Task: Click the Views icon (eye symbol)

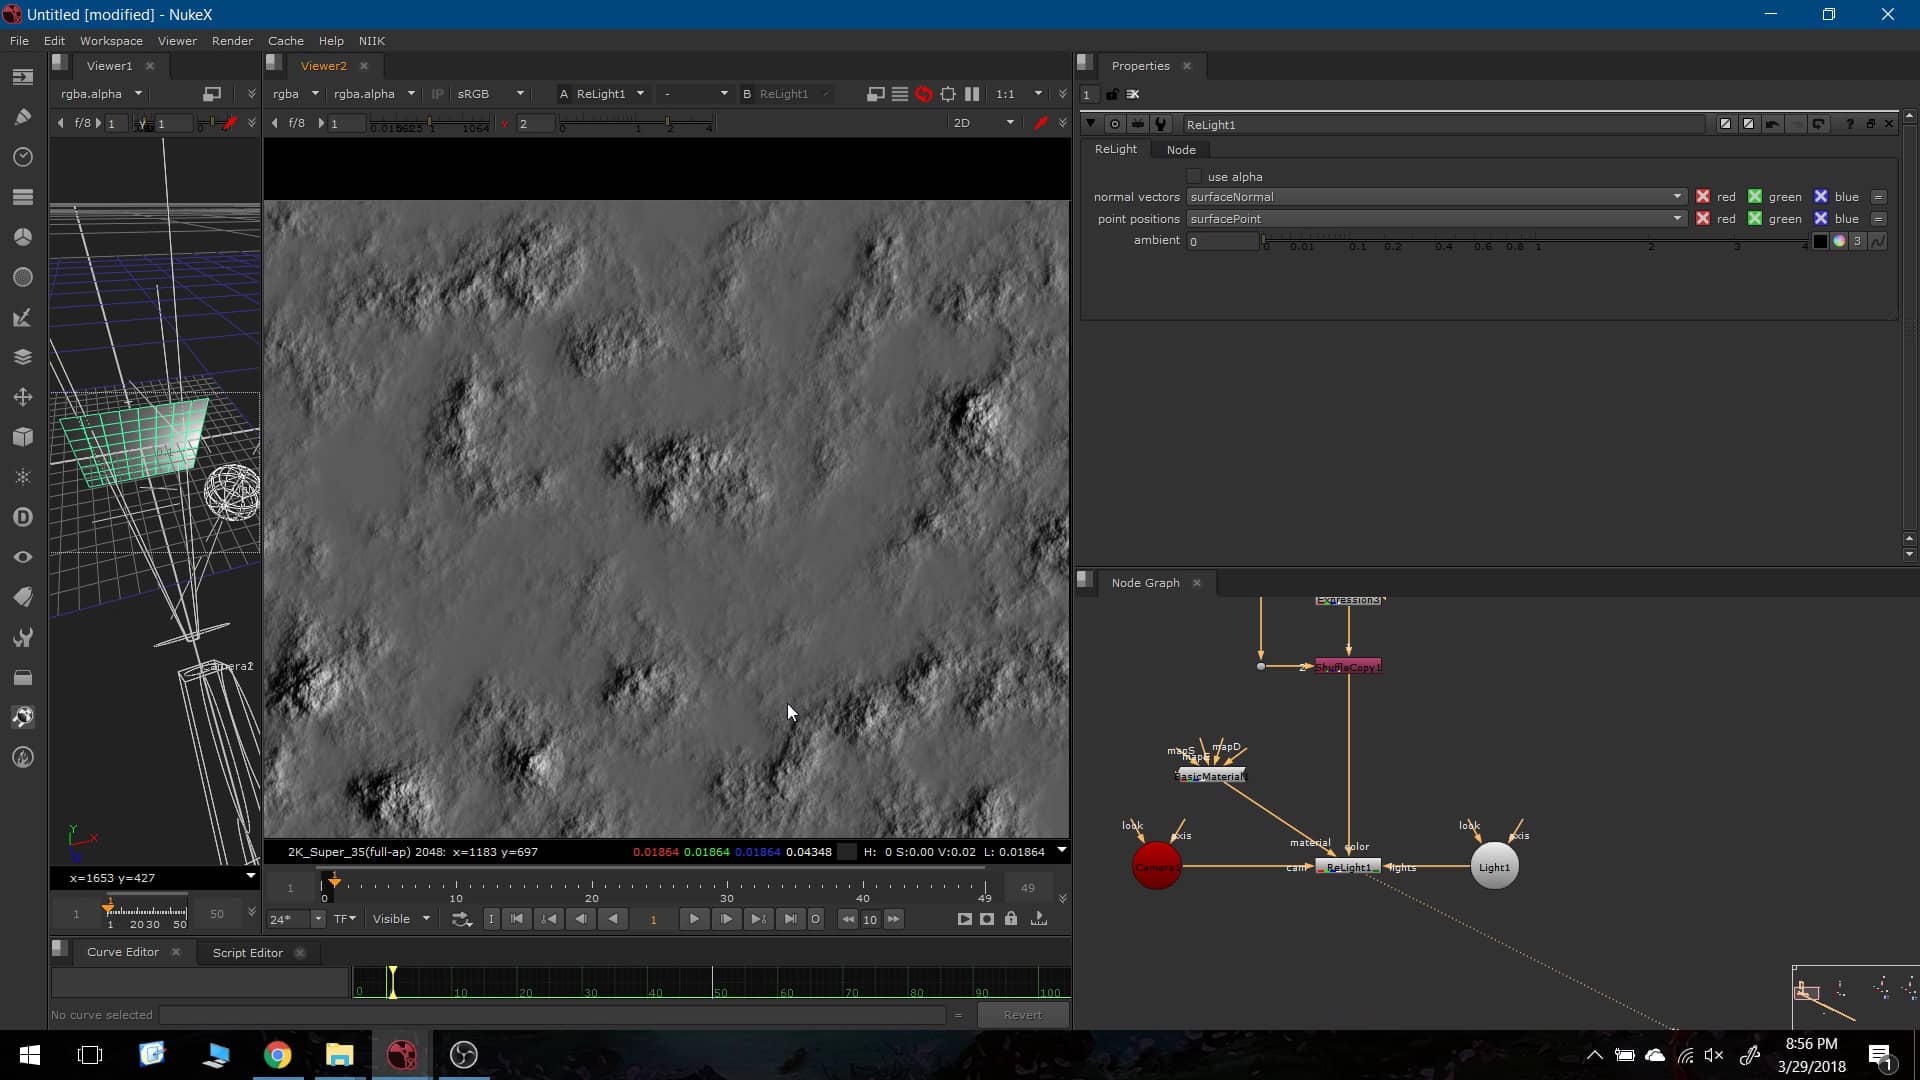Action: pyautogui.click(x=22, y=557)
